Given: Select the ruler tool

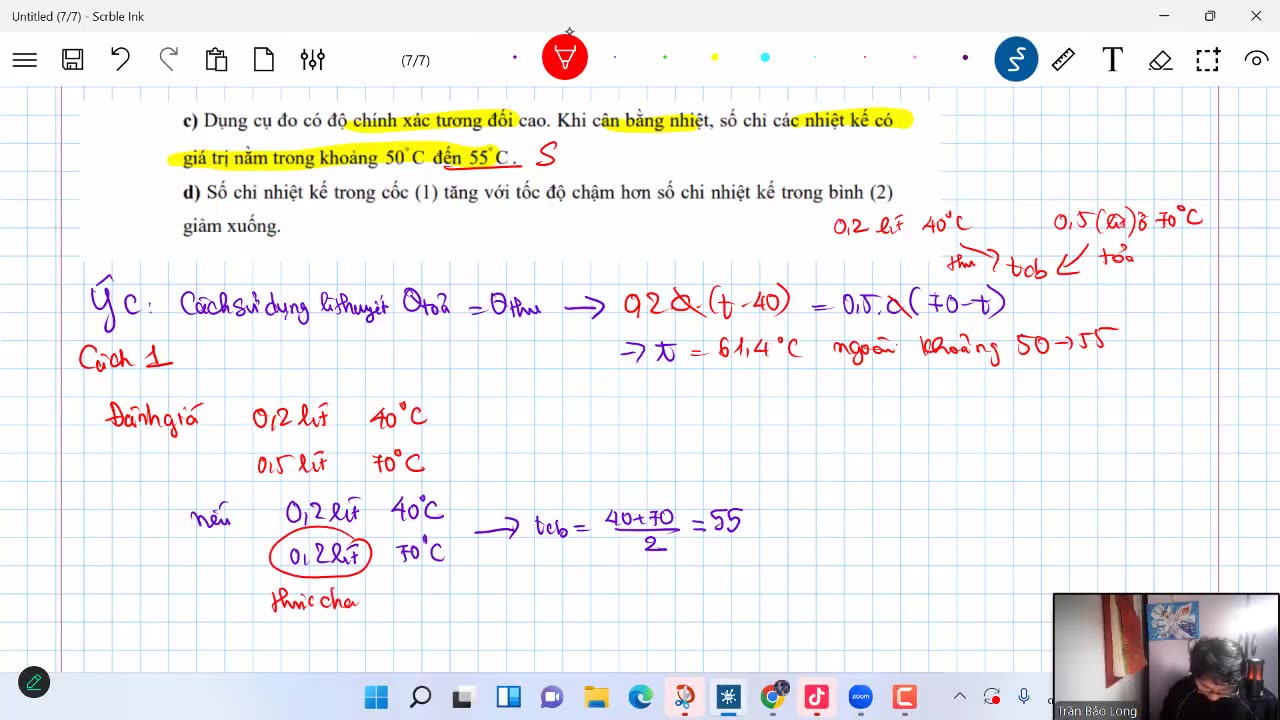Looking at the screenshot, I should coord(1064,60).
